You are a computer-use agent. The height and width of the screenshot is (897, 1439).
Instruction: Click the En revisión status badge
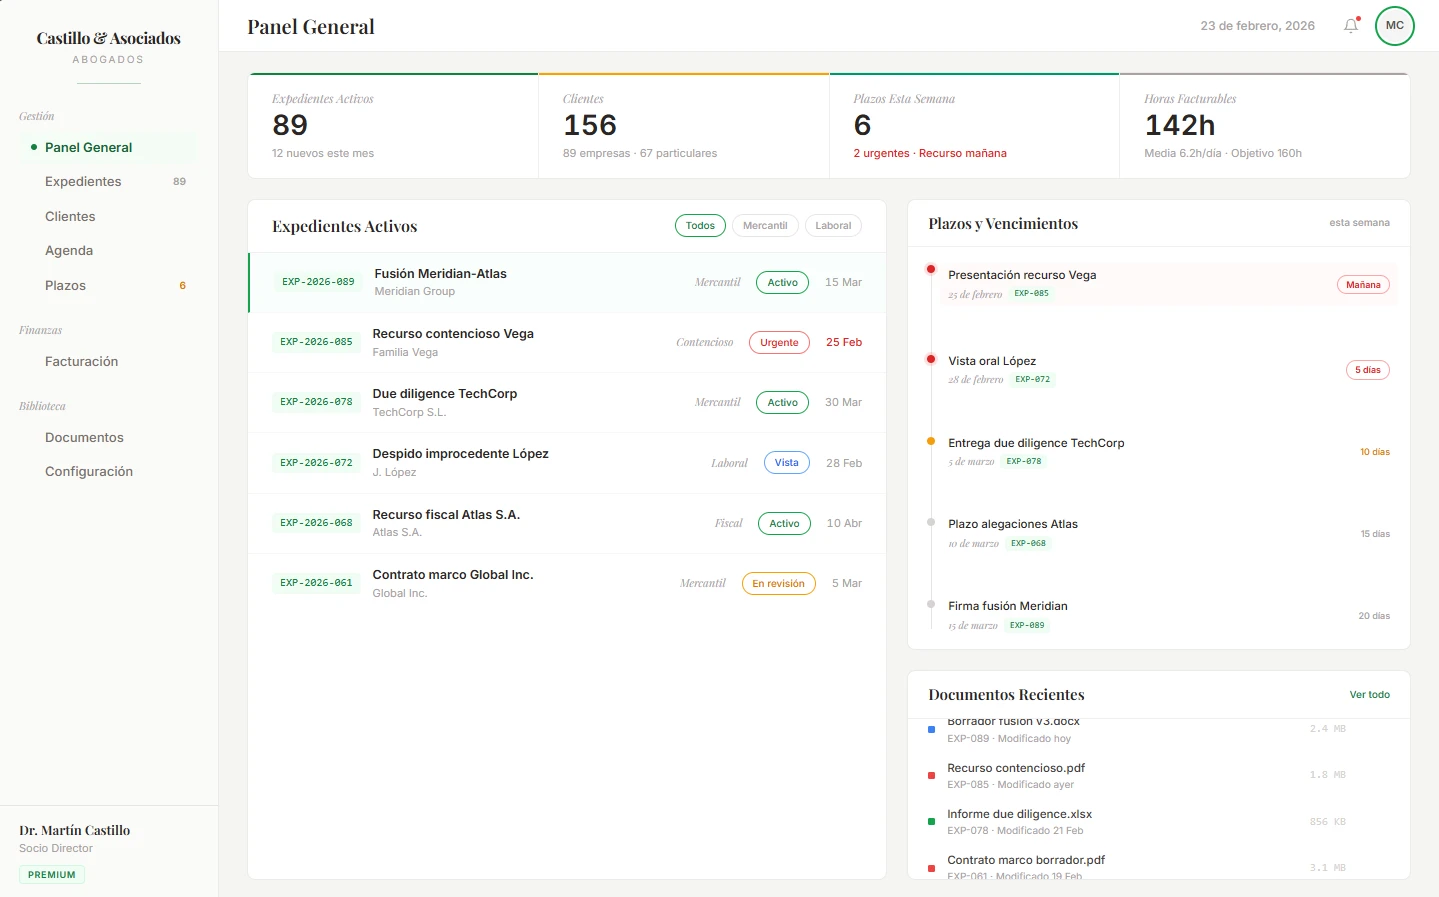pyautogui.click(x=778, y=584)
